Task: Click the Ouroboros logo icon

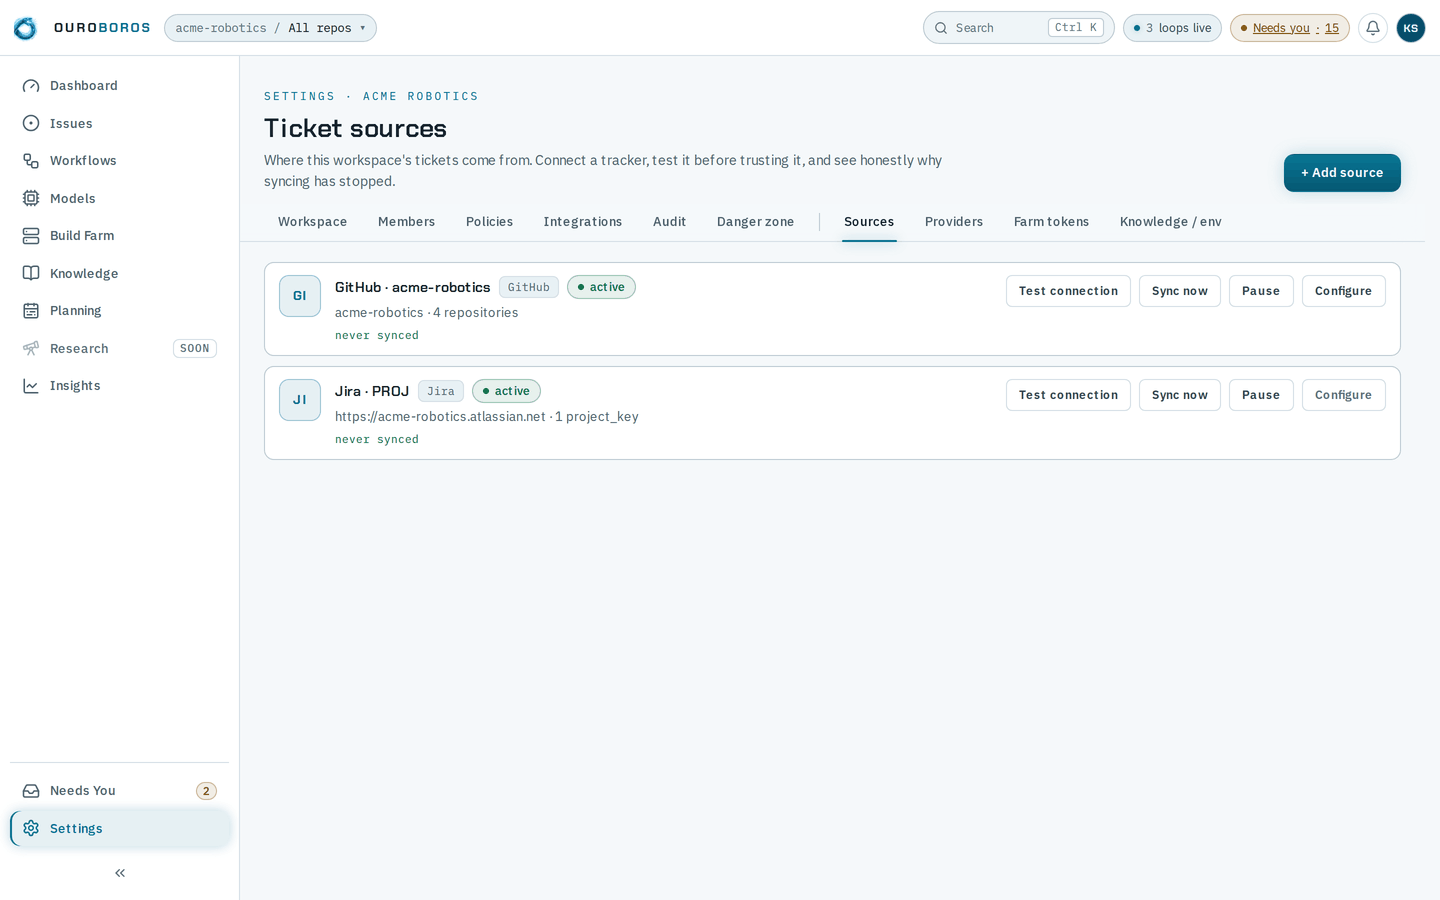Action: coord(25,28)
